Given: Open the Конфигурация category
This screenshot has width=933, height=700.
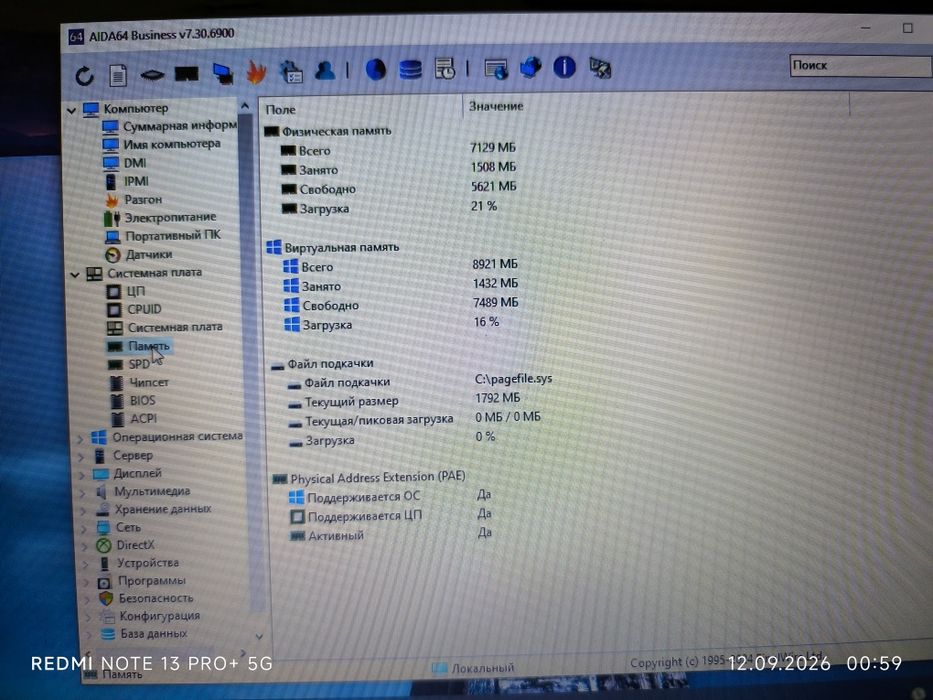Looking at the screenshot, I should 159,616.
